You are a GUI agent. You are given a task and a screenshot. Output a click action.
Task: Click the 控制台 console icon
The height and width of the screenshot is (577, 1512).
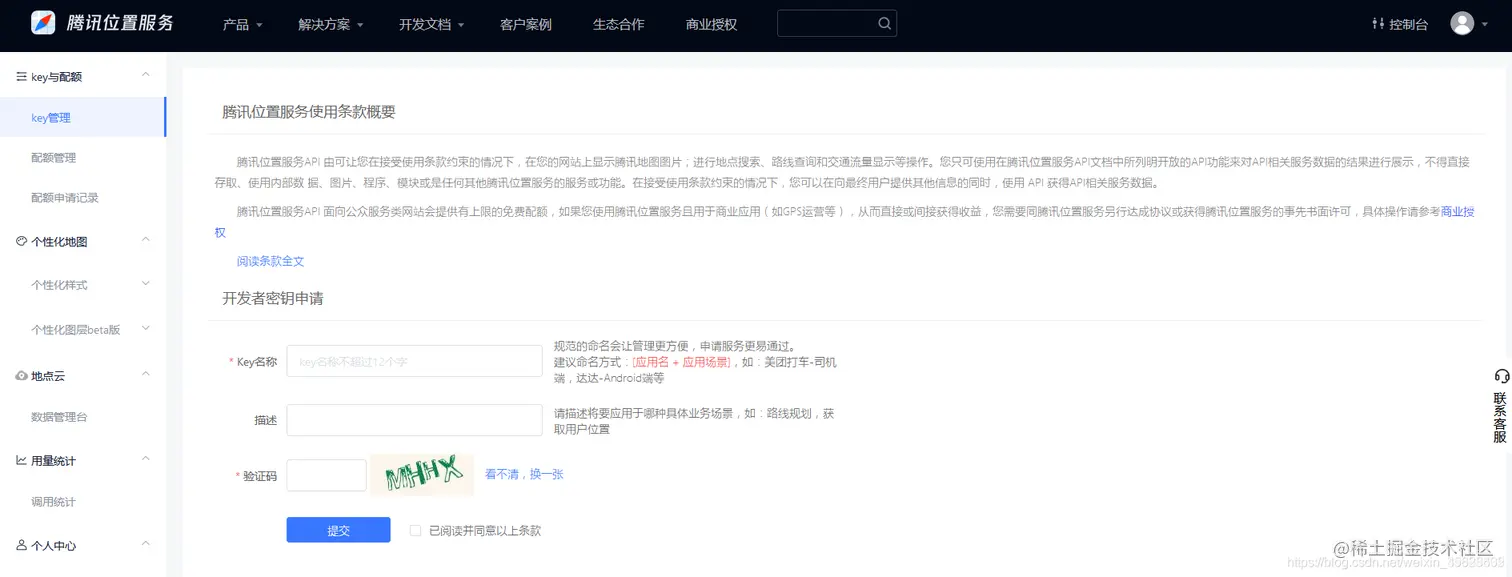pyautogui.click(x=1378, y=23)
